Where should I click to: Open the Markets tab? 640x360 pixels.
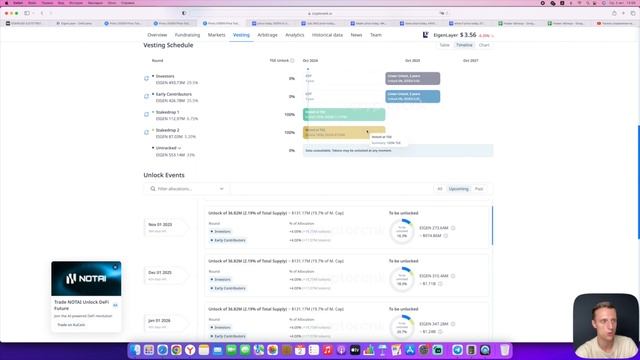point(216,35)
